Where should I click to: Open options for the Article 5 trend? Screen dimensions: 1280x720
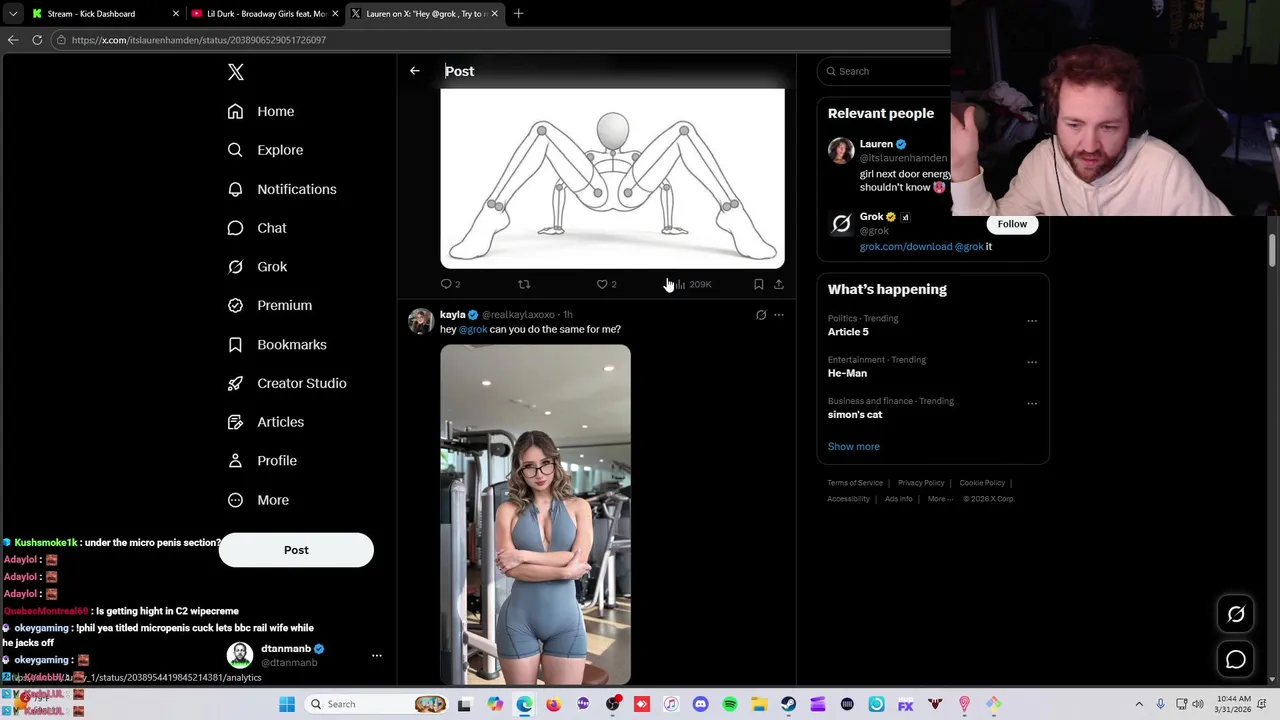pyautogui.click(x=1032, y=321)
